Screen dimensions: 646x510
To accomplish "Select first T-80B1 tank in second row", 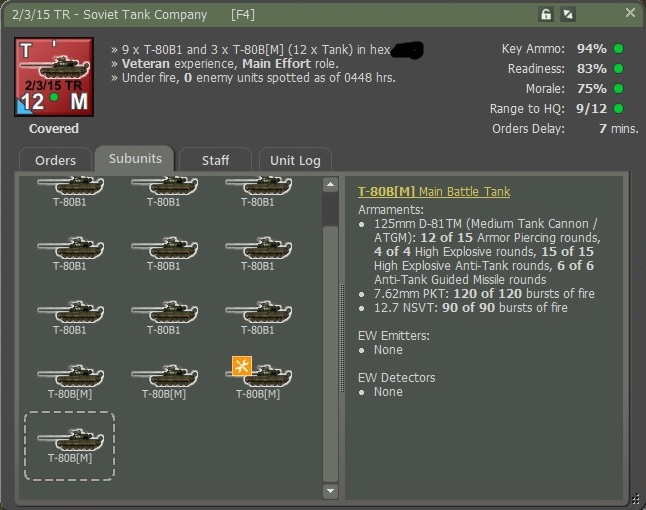I will click(x=70, y=254).
